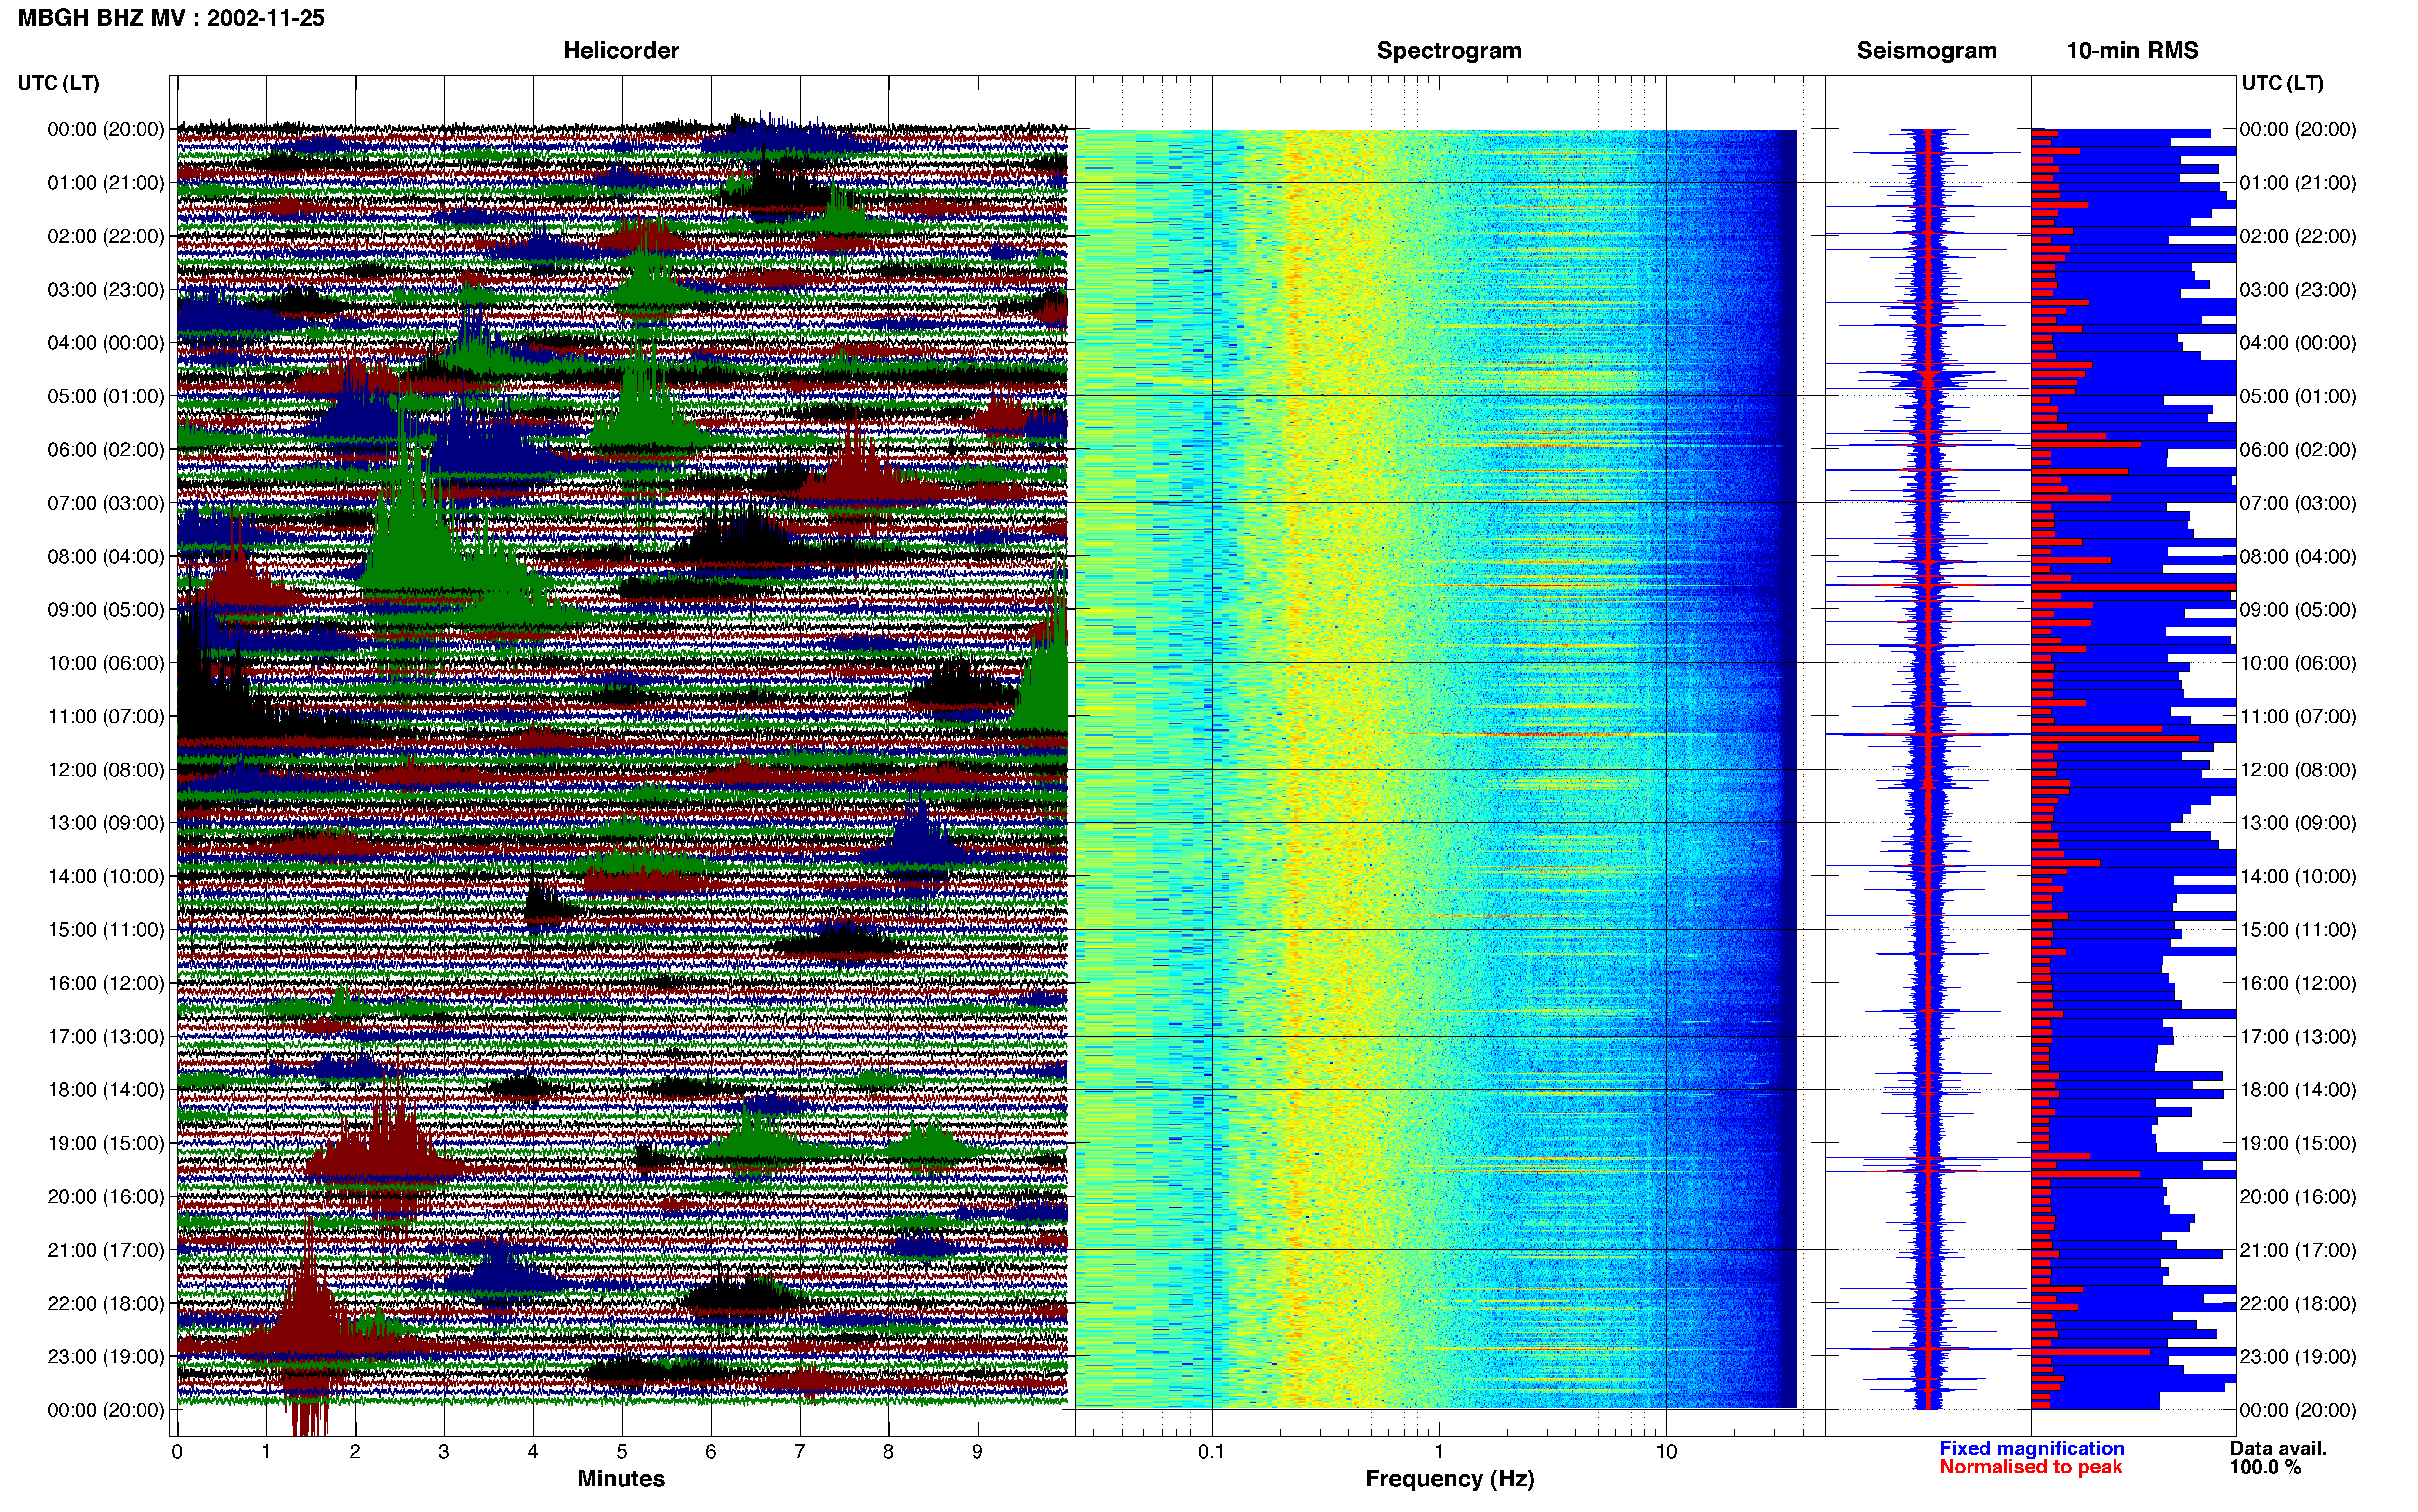Image resolution: width=2418 pixels, height=1512 pixels.
Task: Click the left '02:00 (22:00)' time label
Action: (106, 236)
